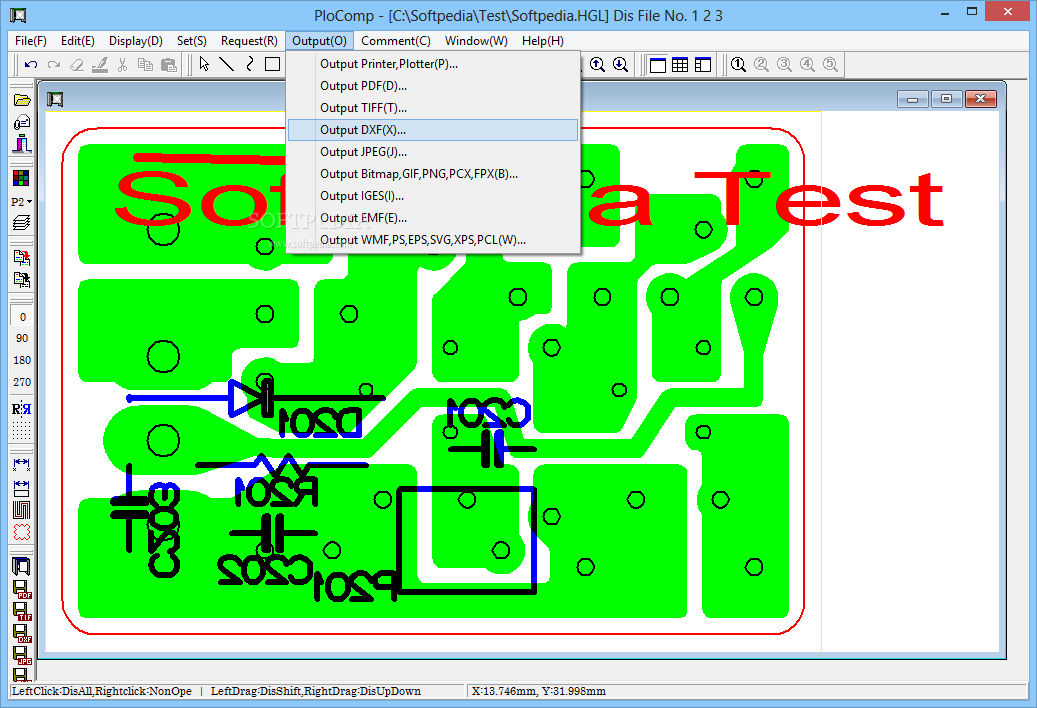Image resolution: width=1037 pixels, height=708 pixels.
Task: Click the magnifier with down arrow
Action: pos(620,65)
